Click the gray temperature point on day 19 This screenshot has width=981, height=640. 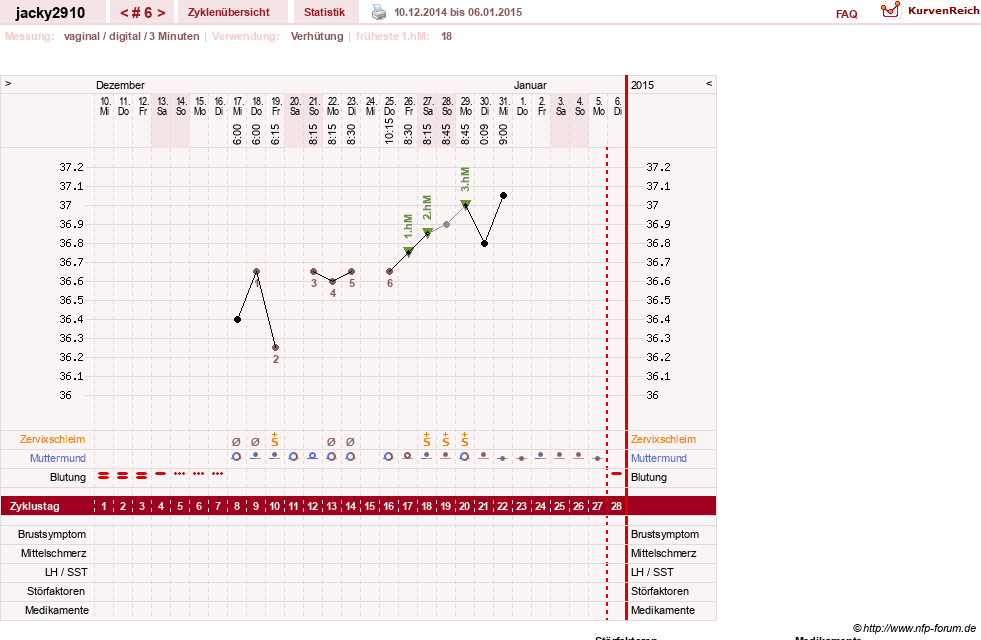tap(446, 224)
